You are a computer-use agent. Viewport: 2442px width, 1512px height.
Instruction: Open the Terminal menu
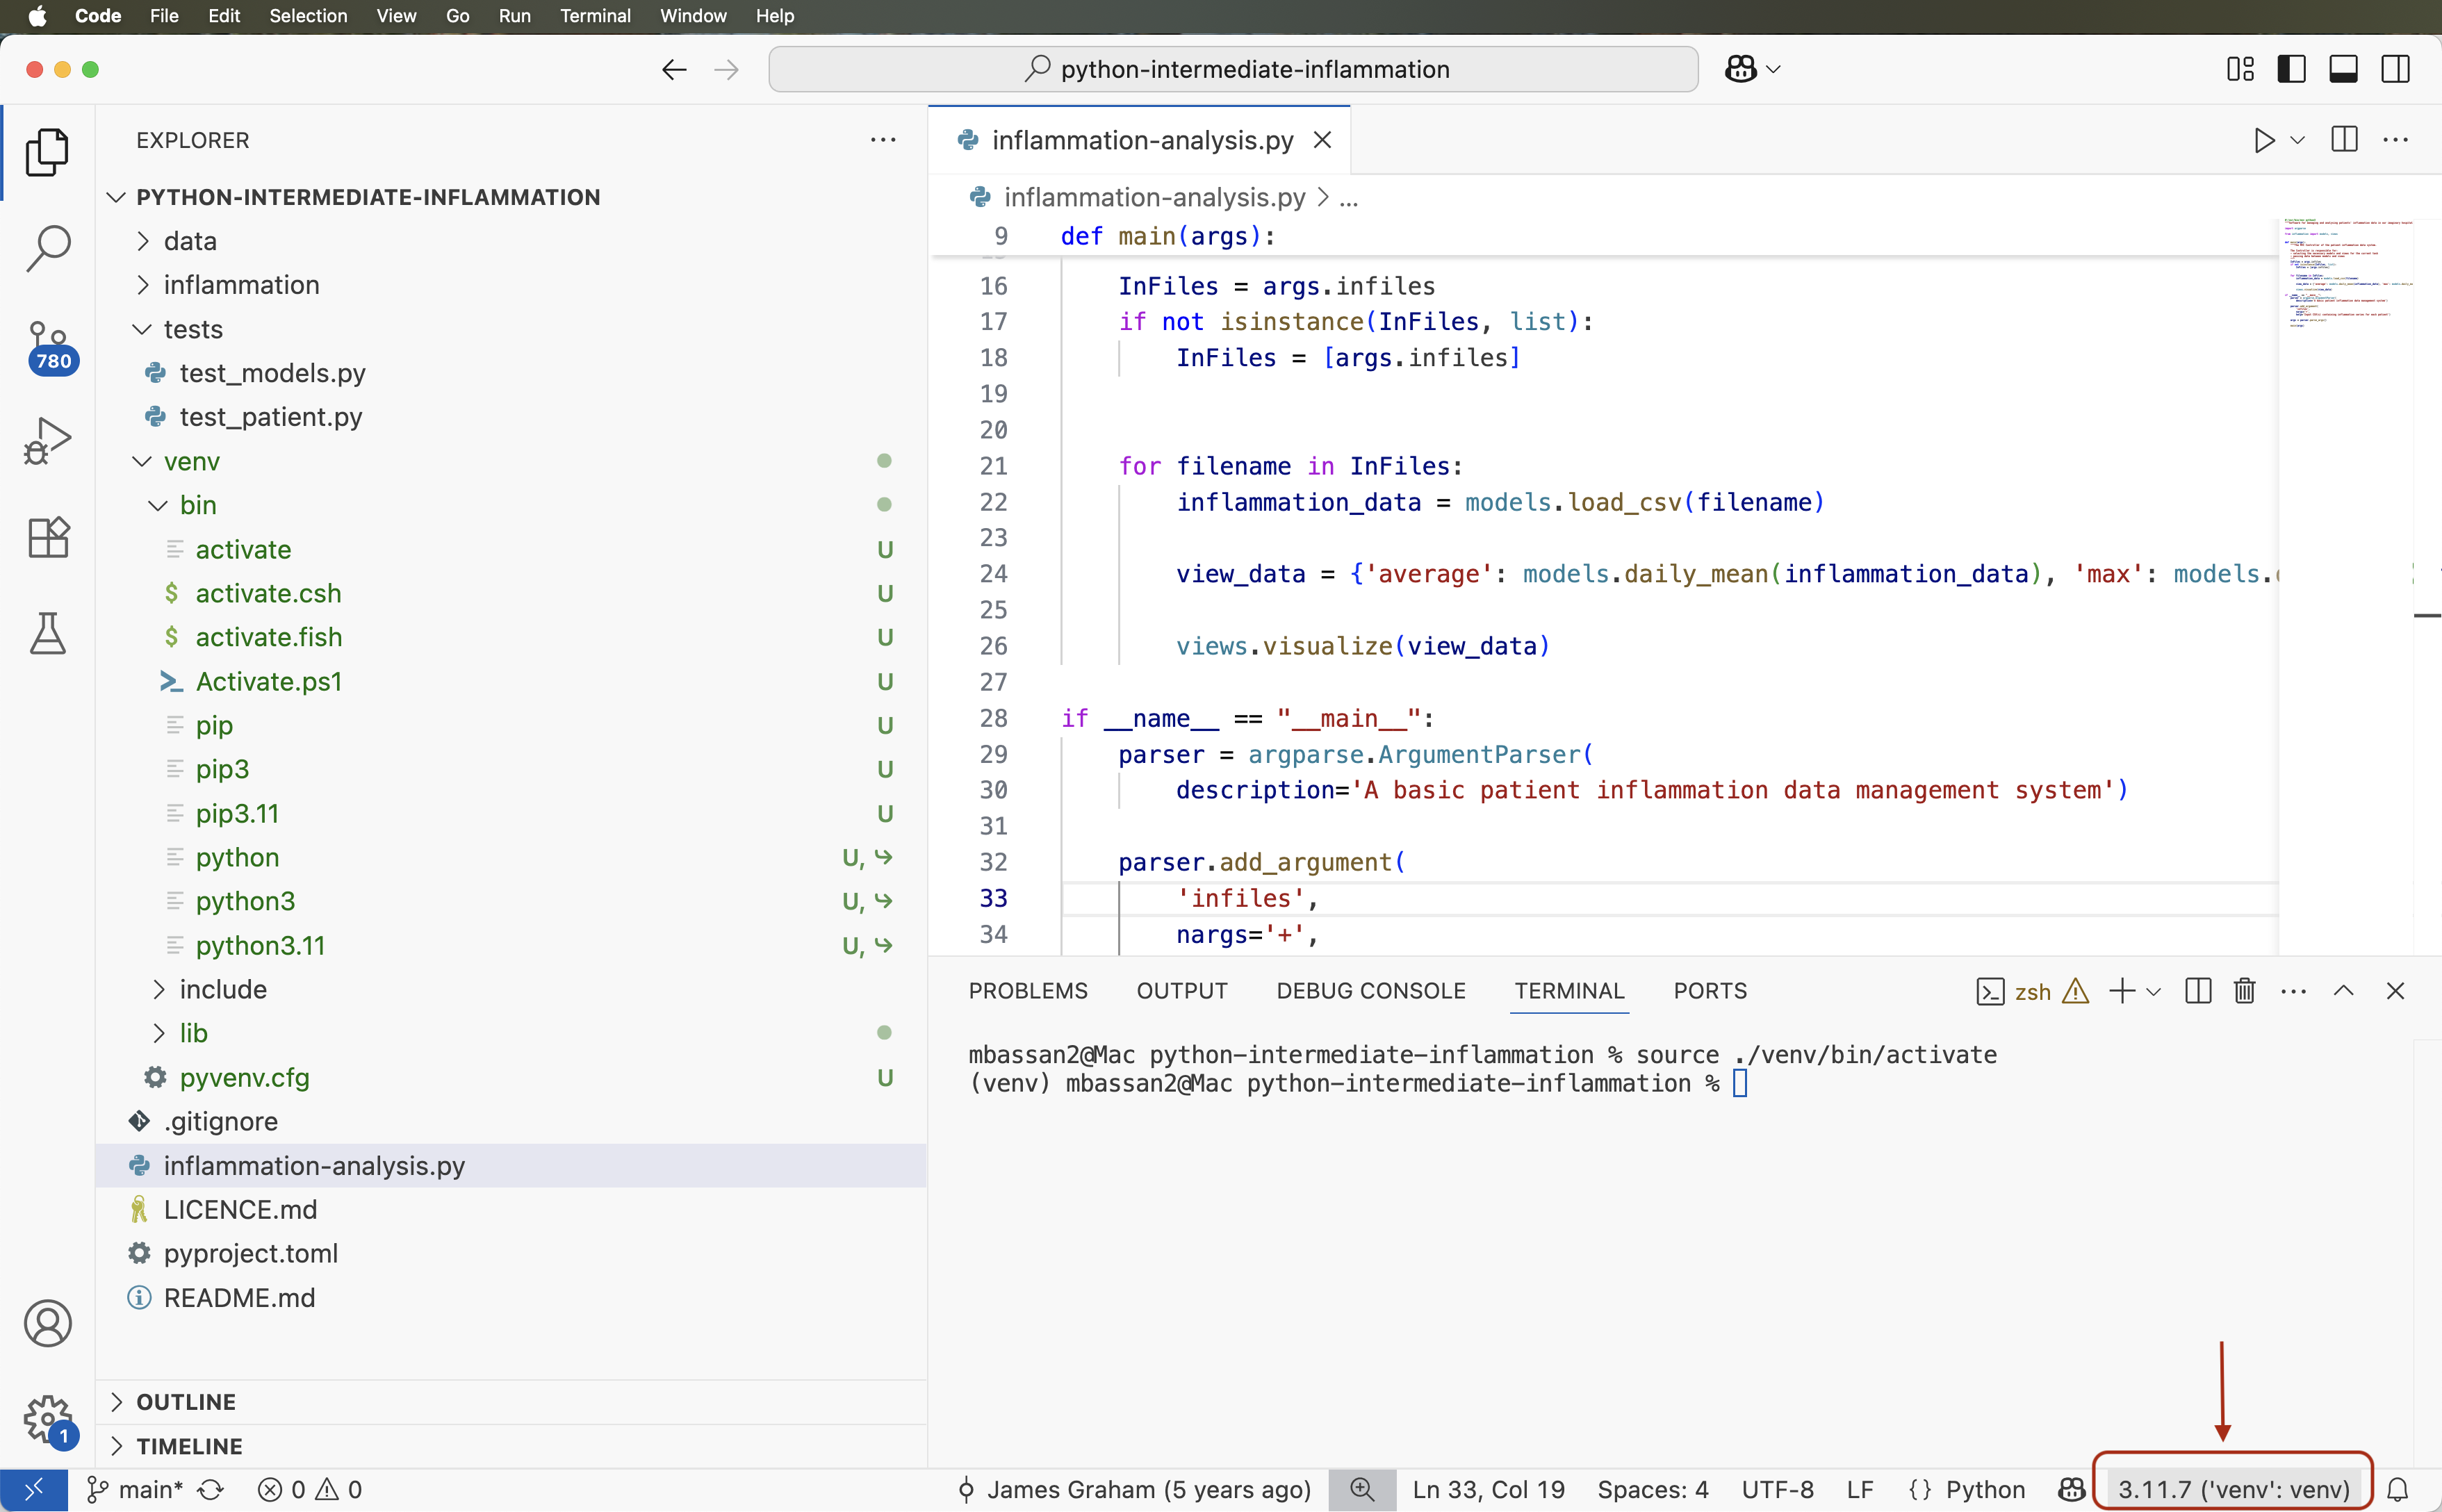[x=596, y=16]
